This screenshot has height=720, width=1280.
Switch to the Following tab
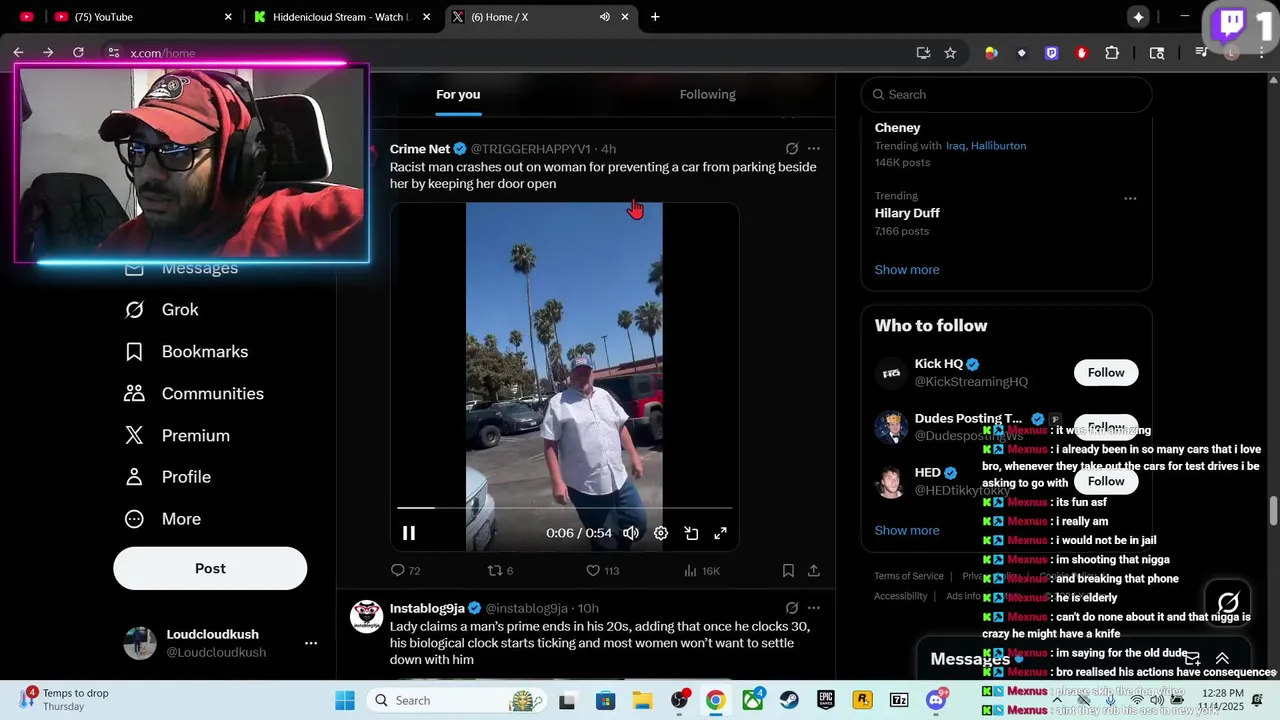pyautogui.click(x=708, y=95)
